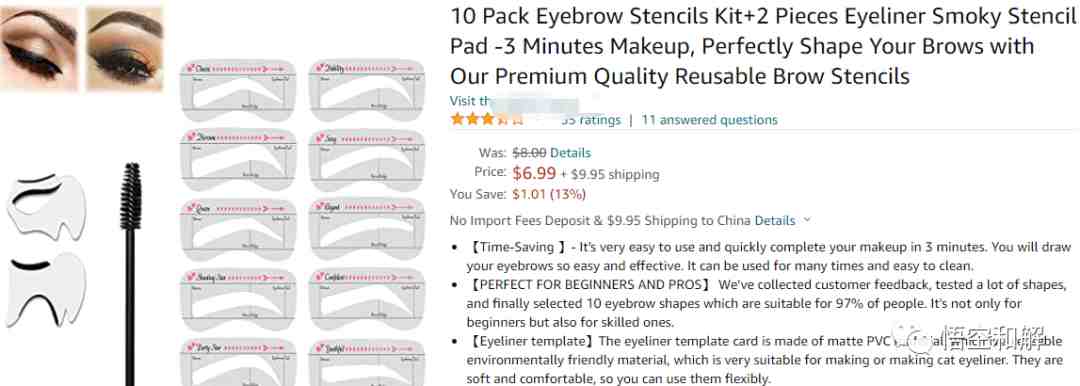The height and width of the screenshot is (386, 1080).
Task: Click the third-row right eyebrow stencil
Action: coord(367,230)
